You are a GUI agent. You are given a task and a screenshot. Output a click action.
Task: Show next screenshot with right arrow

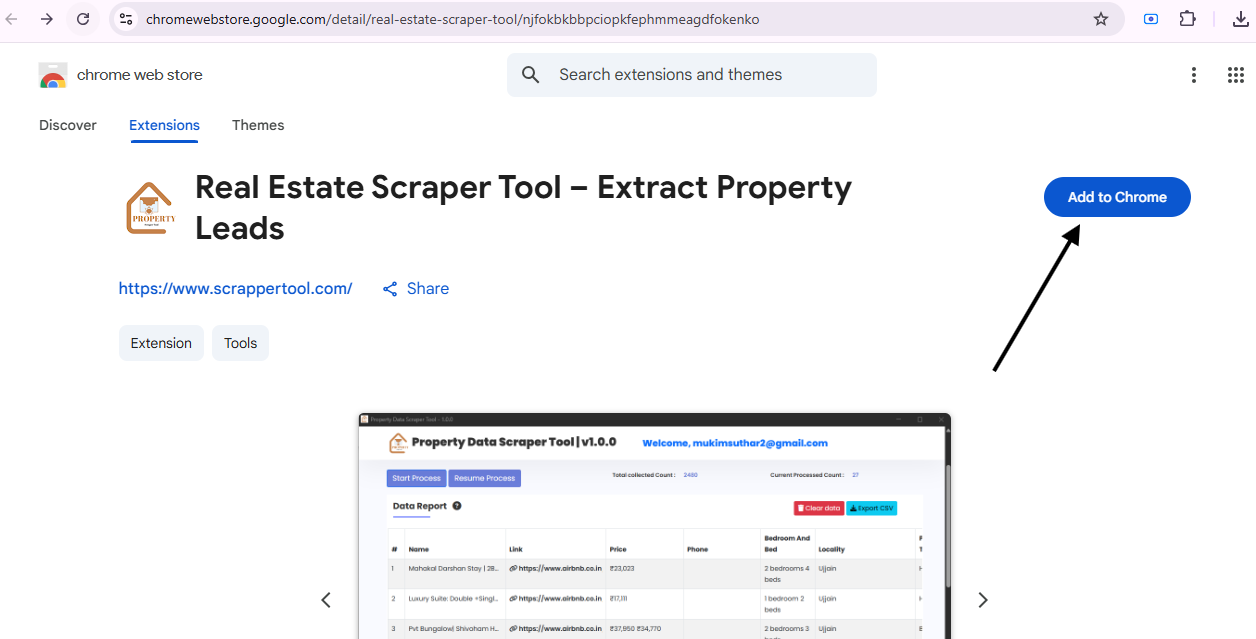click(982, 600)
